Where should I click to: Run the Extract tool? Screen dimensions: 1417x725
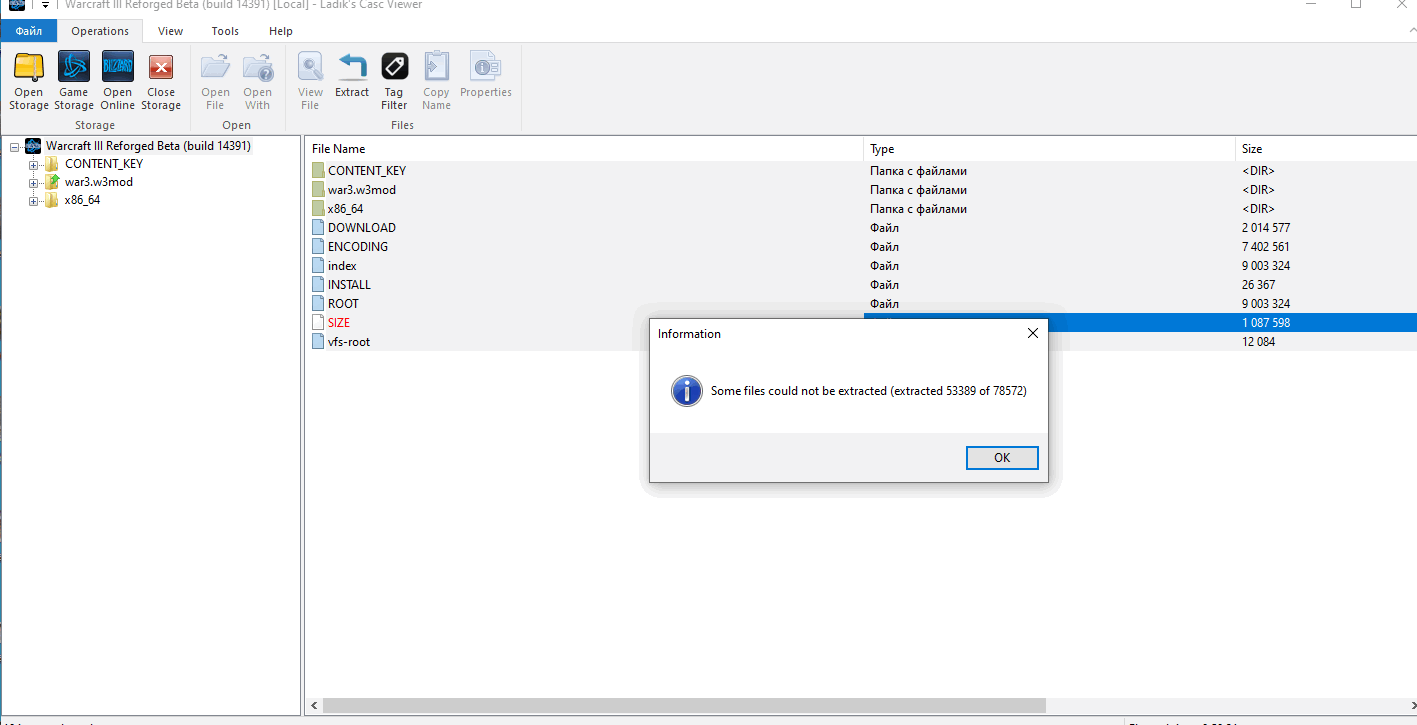[x=352, y=75]
